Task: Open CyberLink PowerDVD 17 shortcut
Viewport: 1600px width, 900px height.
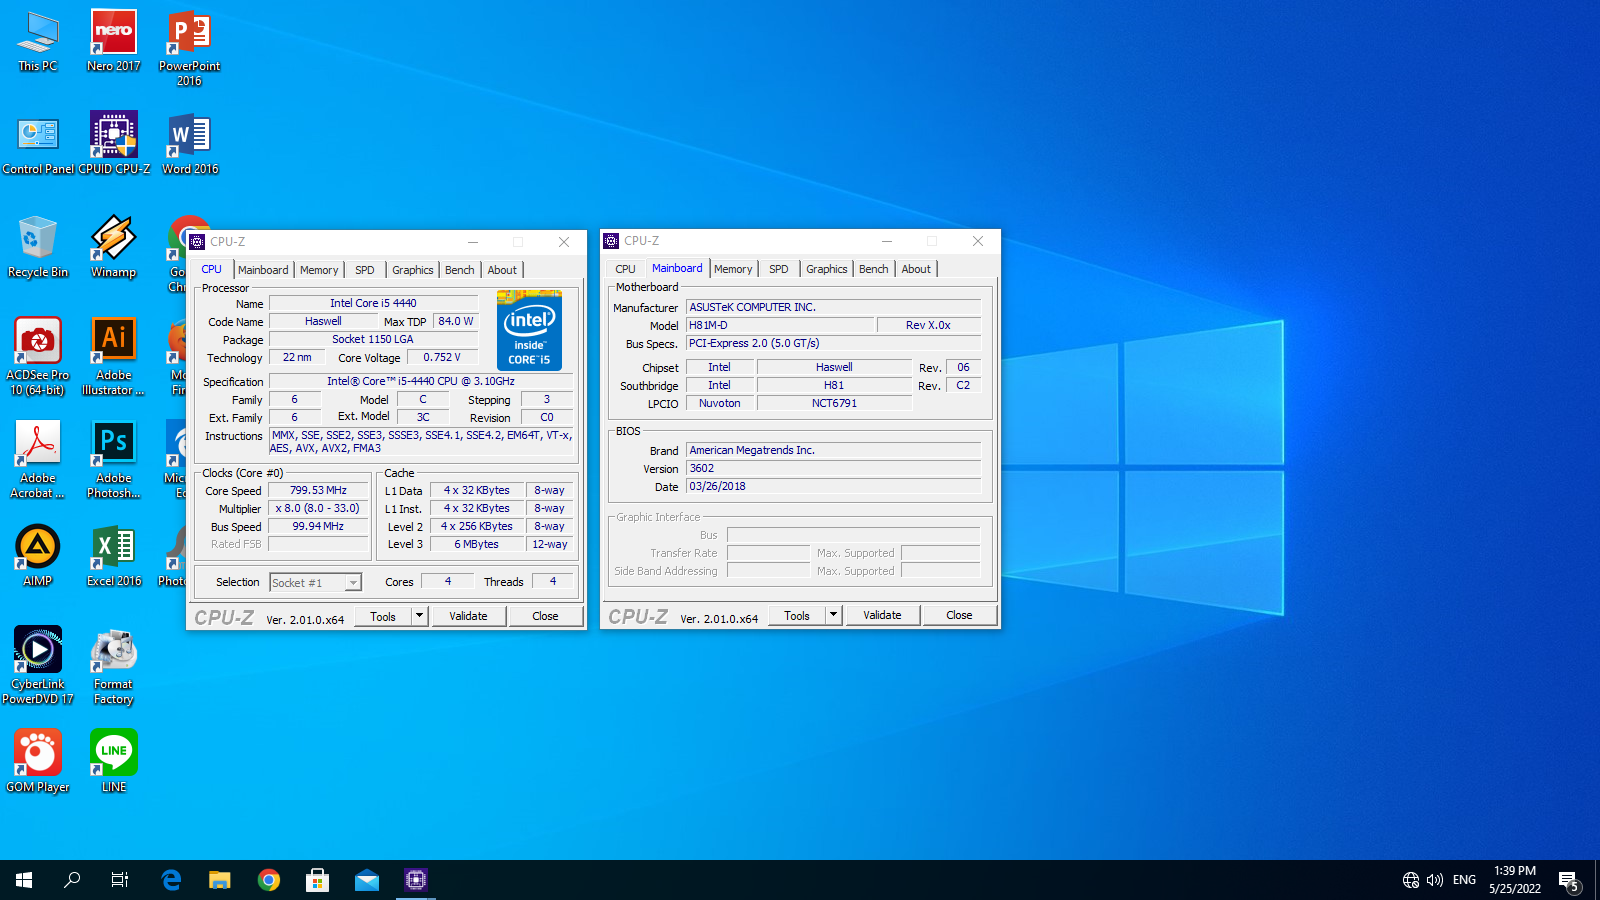Action: 38,666
